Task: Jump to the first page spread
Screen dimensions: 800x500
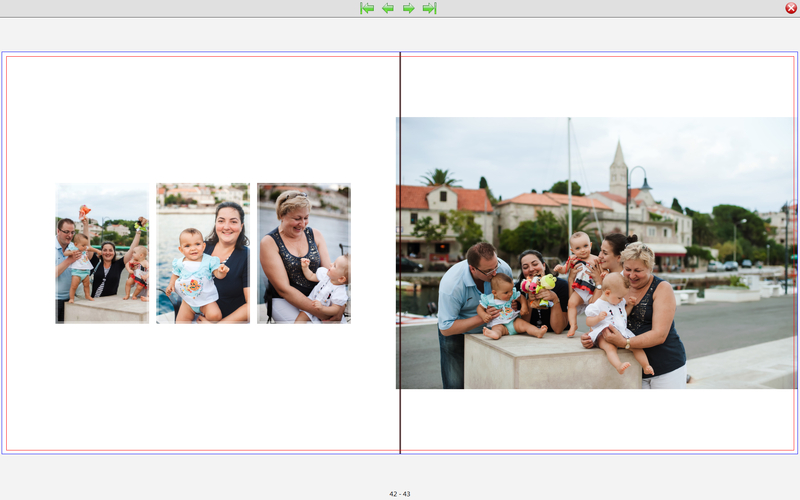Action: (367, 8)
